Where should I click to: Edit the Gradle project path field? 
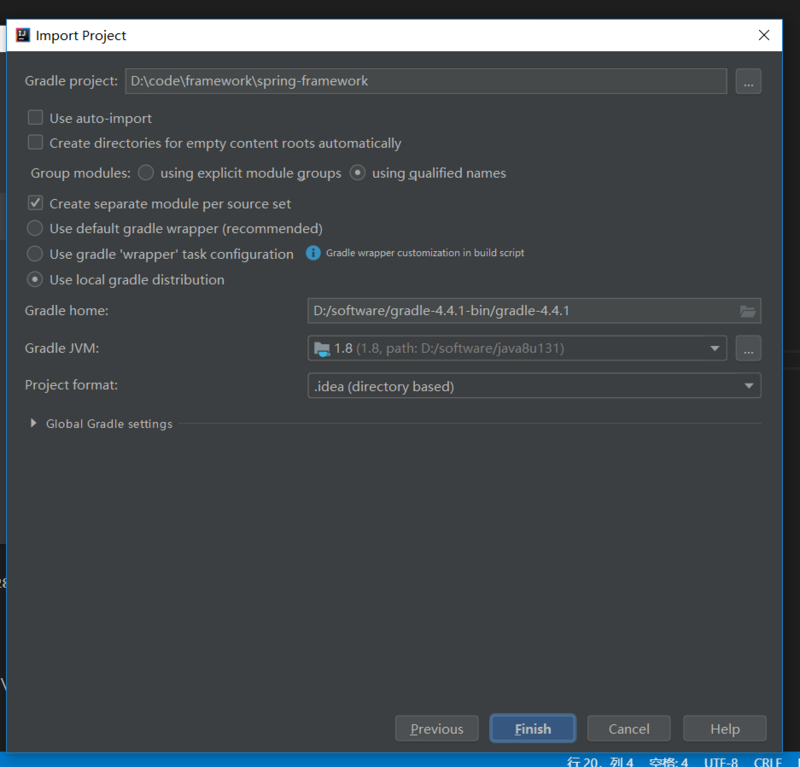(x=426, y=81)
